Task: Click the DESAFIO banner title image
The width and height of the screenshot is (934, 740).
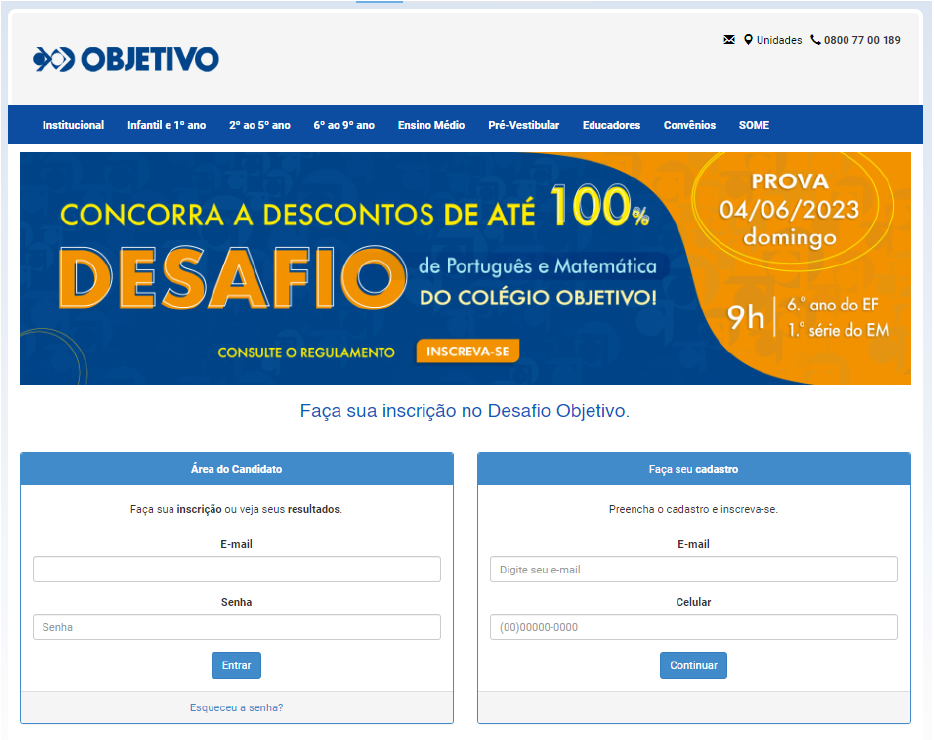Action: 232,278
